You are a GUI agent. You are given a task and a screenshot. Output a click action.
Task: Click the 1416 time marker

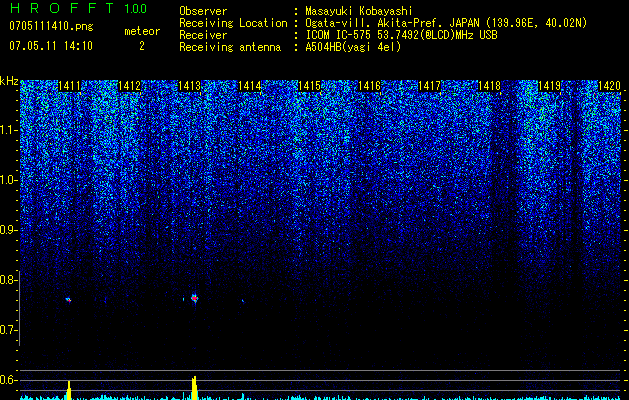click(369, 86)
